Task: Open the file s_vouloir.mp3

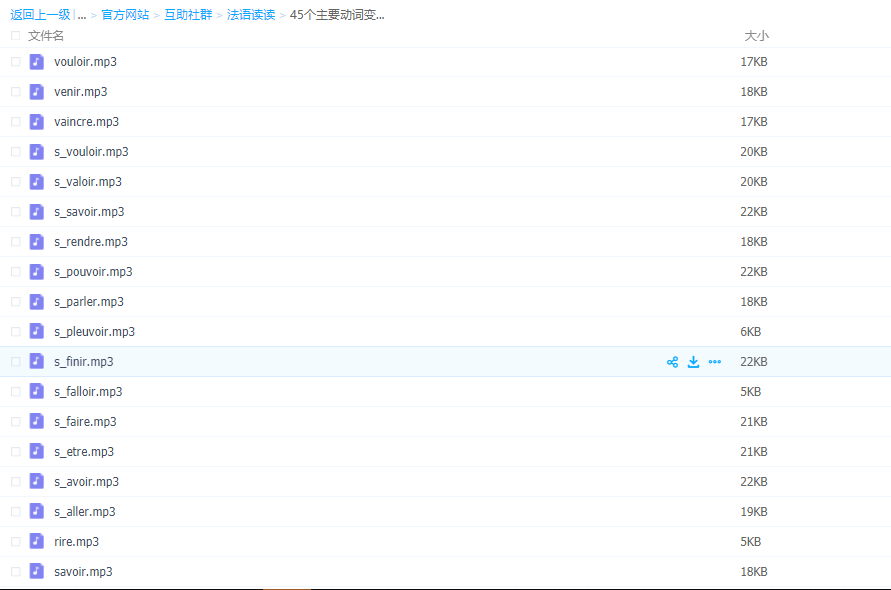Action: pyautogui.click(x=91, y=152)
